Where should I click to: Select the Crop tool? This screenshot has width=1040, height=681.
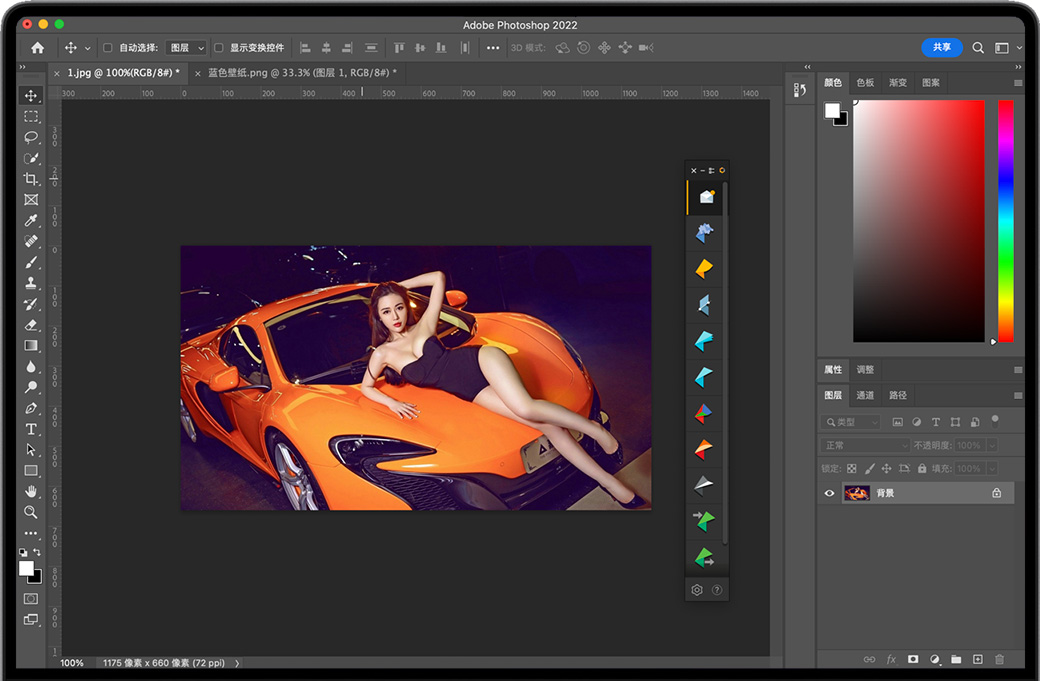click(31, 179)
